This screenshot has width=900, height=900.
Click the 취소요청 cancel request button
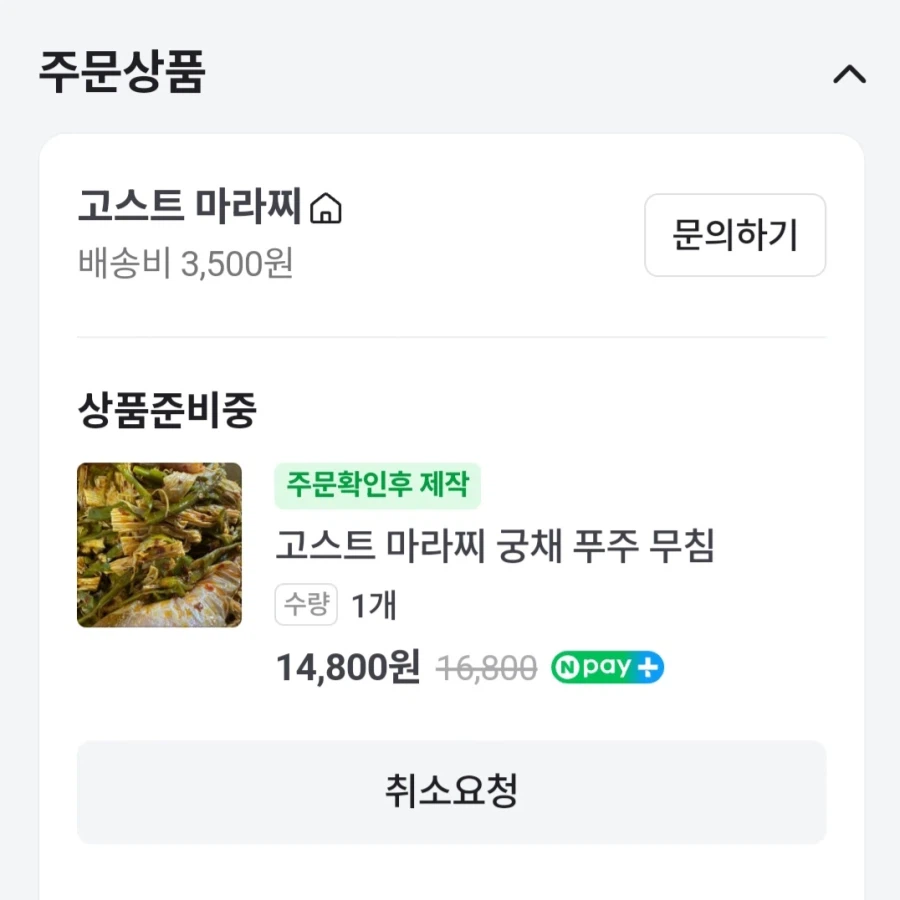click(x=450, y=792)
